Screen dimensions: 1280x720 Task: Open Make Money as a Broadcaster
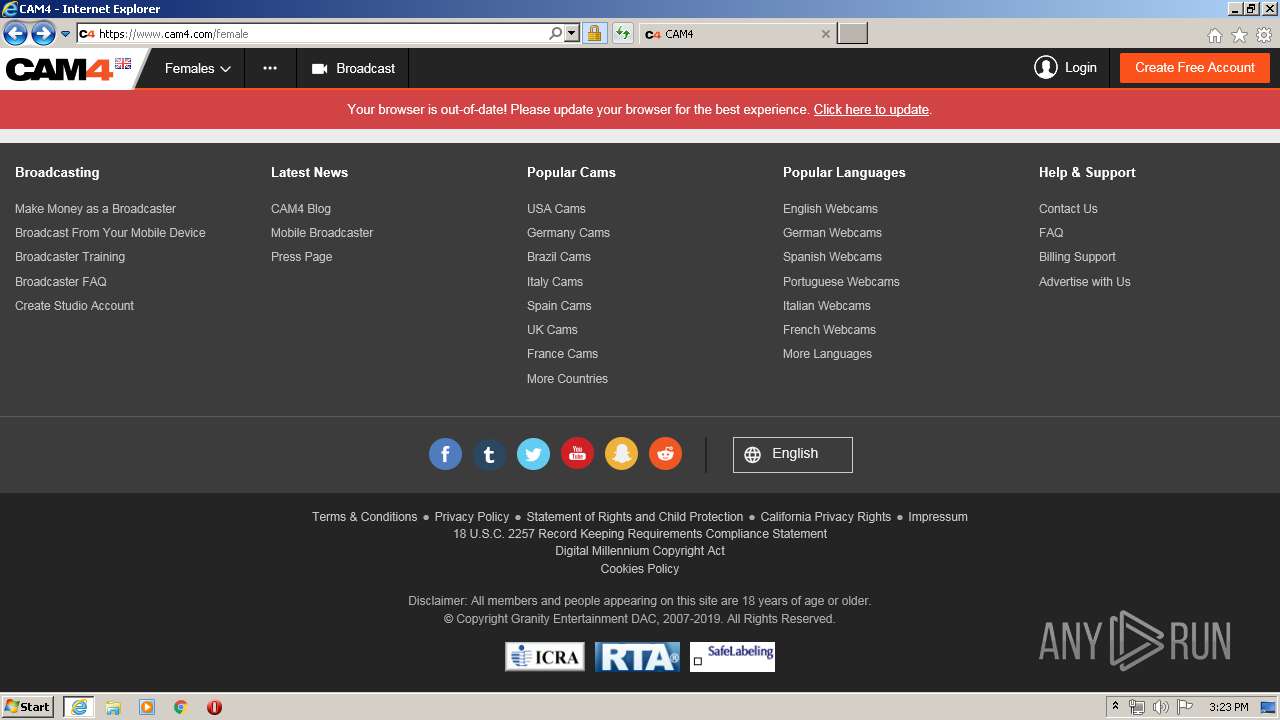(x=95, y=209)
